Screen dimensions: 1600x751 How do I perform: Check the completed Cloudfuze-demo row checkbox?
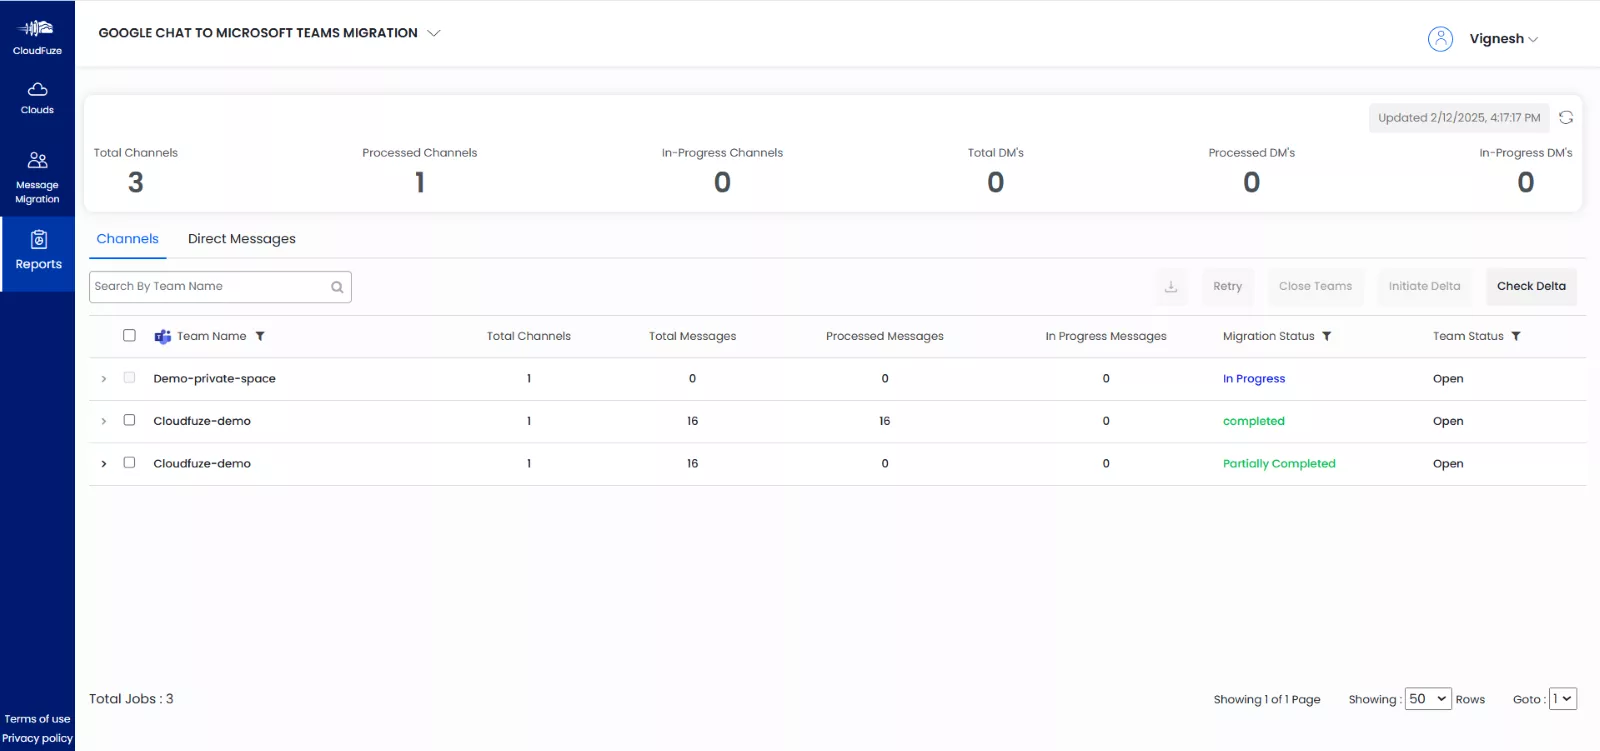coord(129,420)
